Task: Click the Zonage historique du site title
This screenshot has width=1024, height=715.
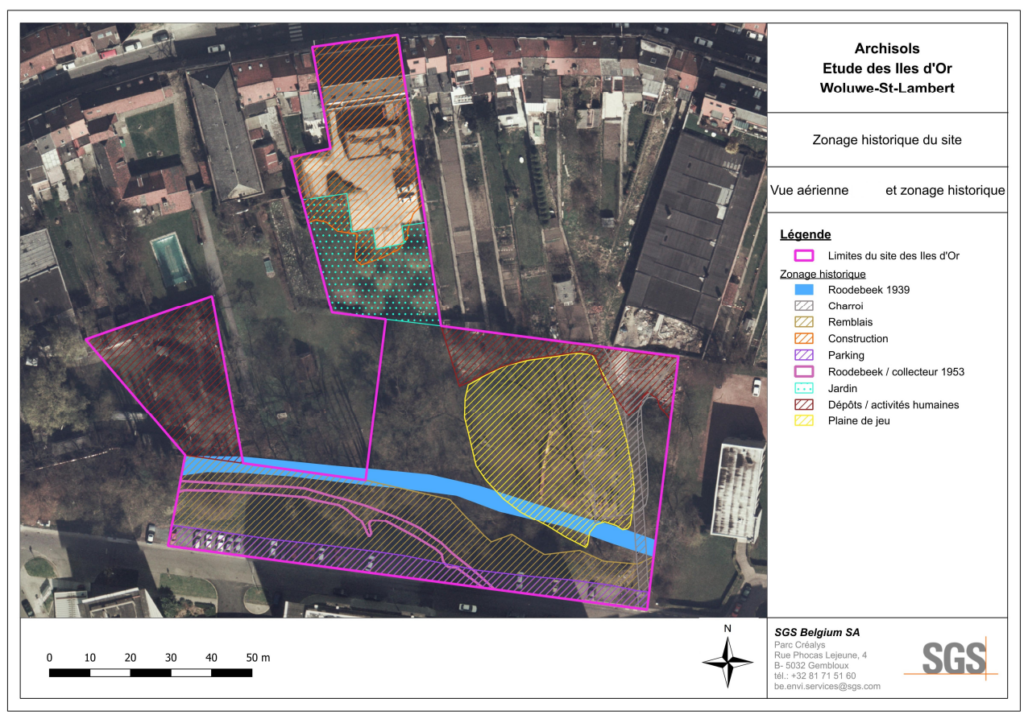Action: tap(886, 140)
